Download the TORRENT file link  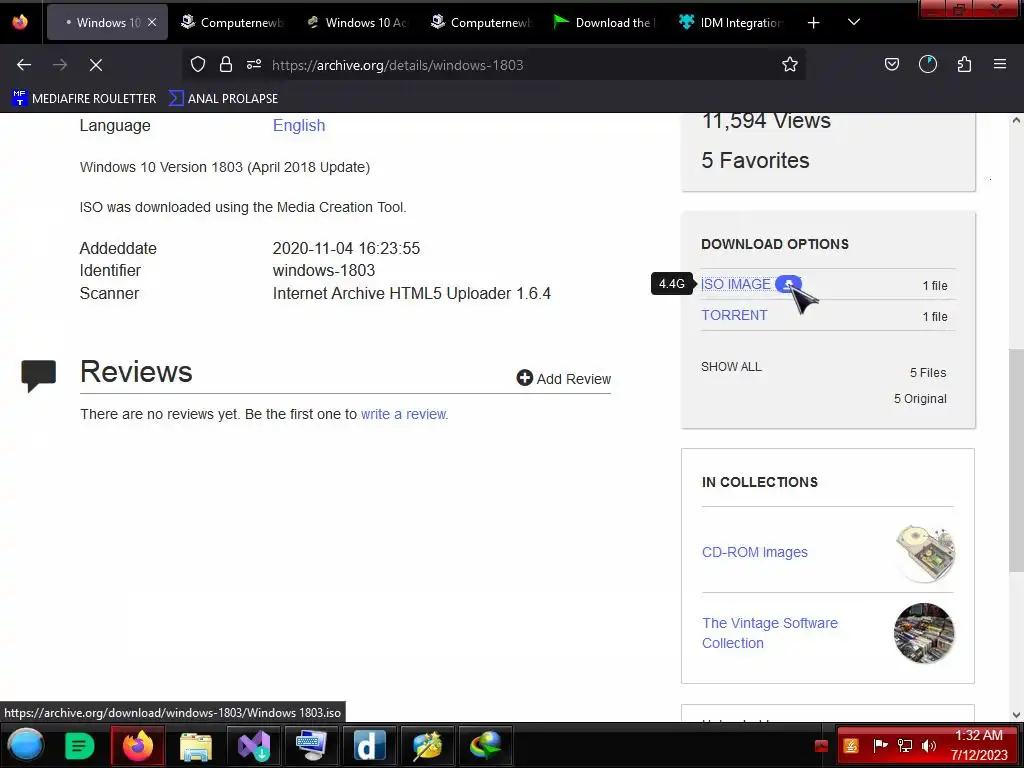click(734, 315)
